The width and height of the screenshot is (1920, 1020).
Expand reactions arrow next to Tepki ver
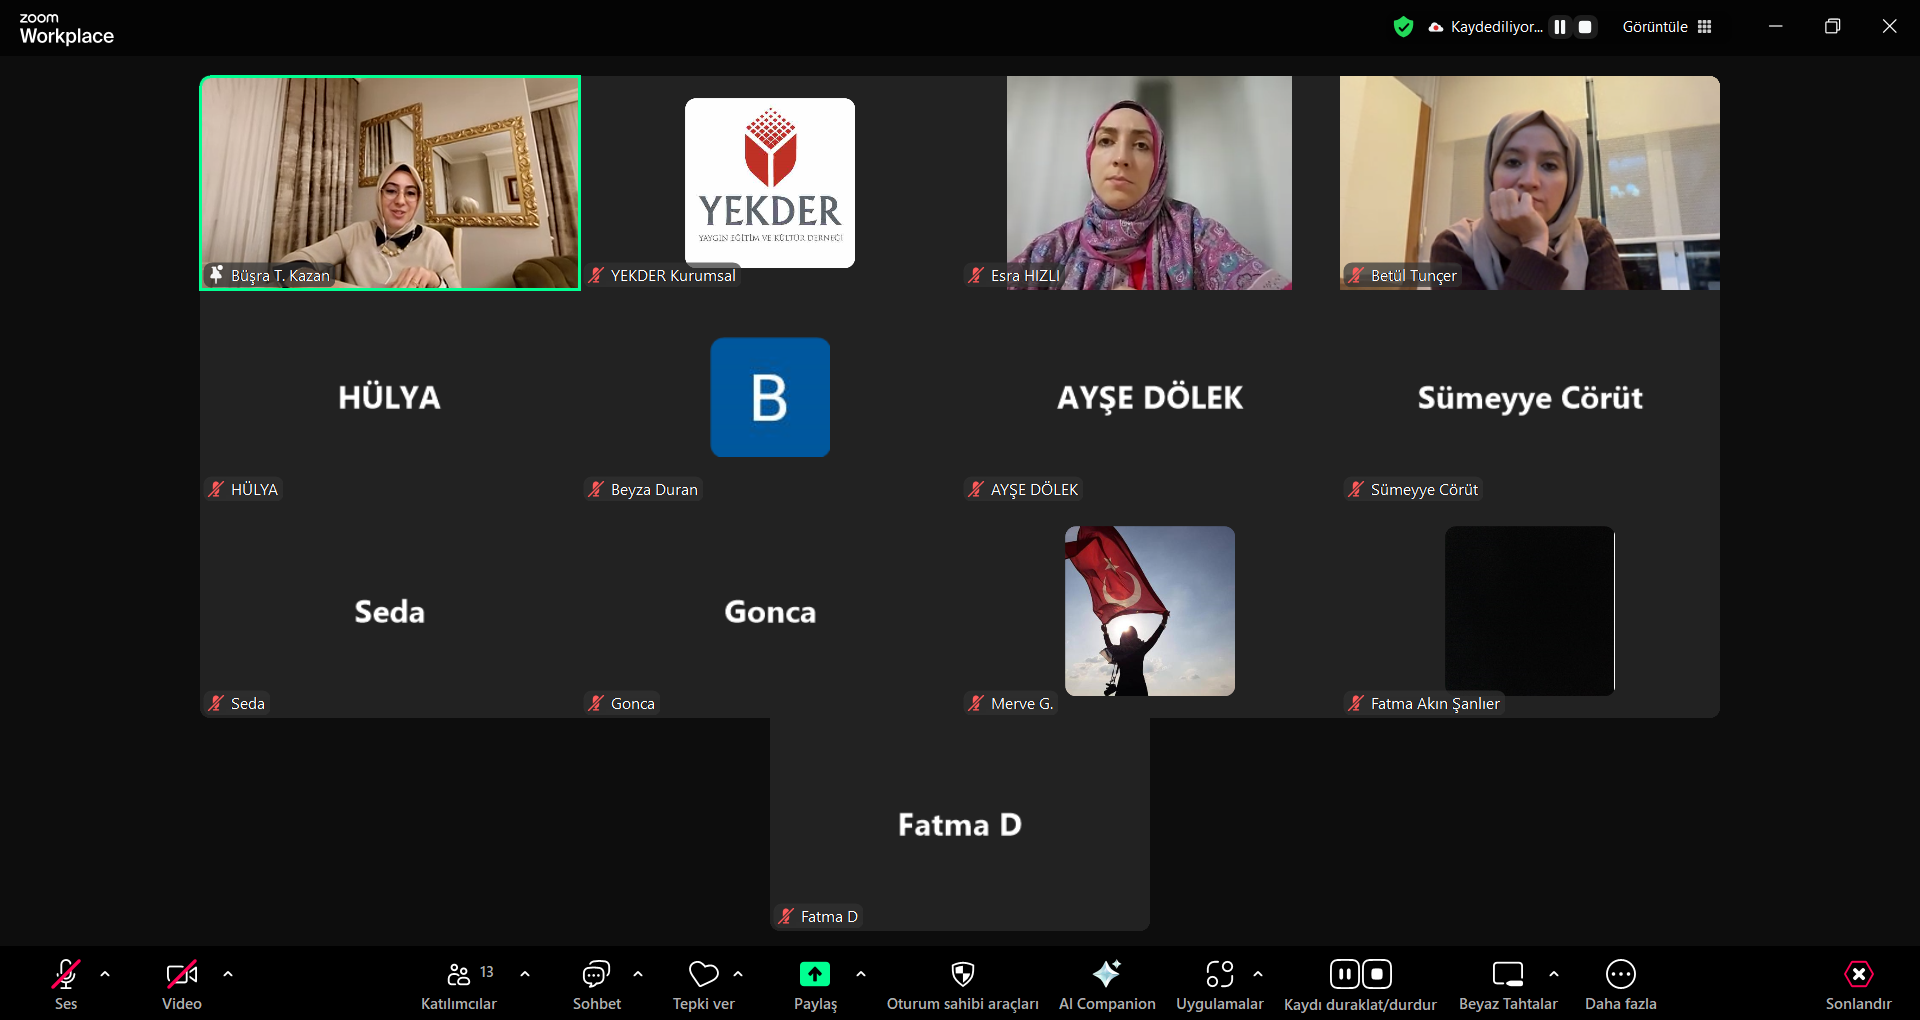point(738,974)
